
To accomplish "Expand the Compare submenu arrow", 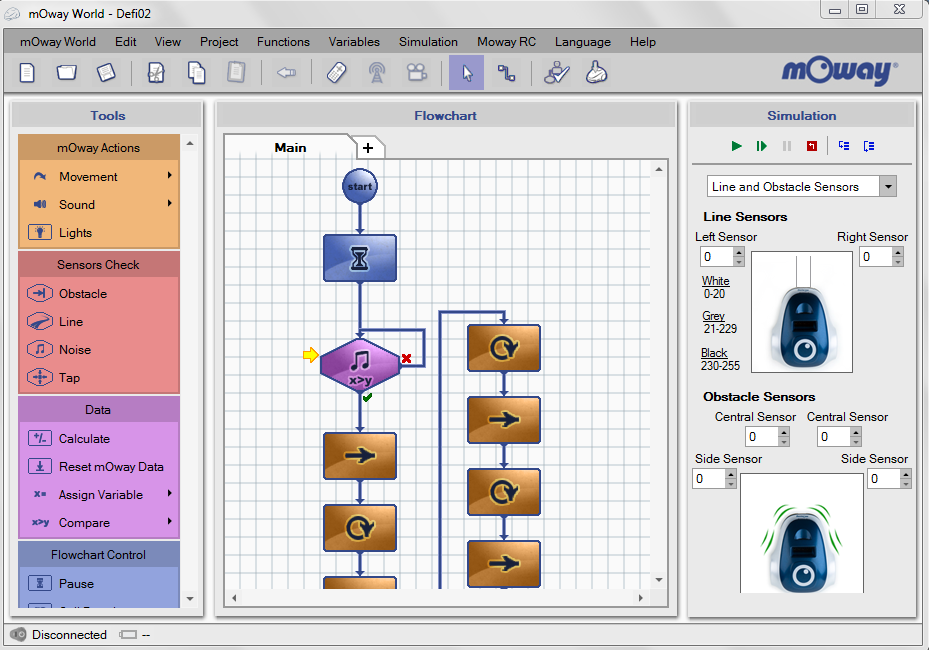I will click(169, 521).
